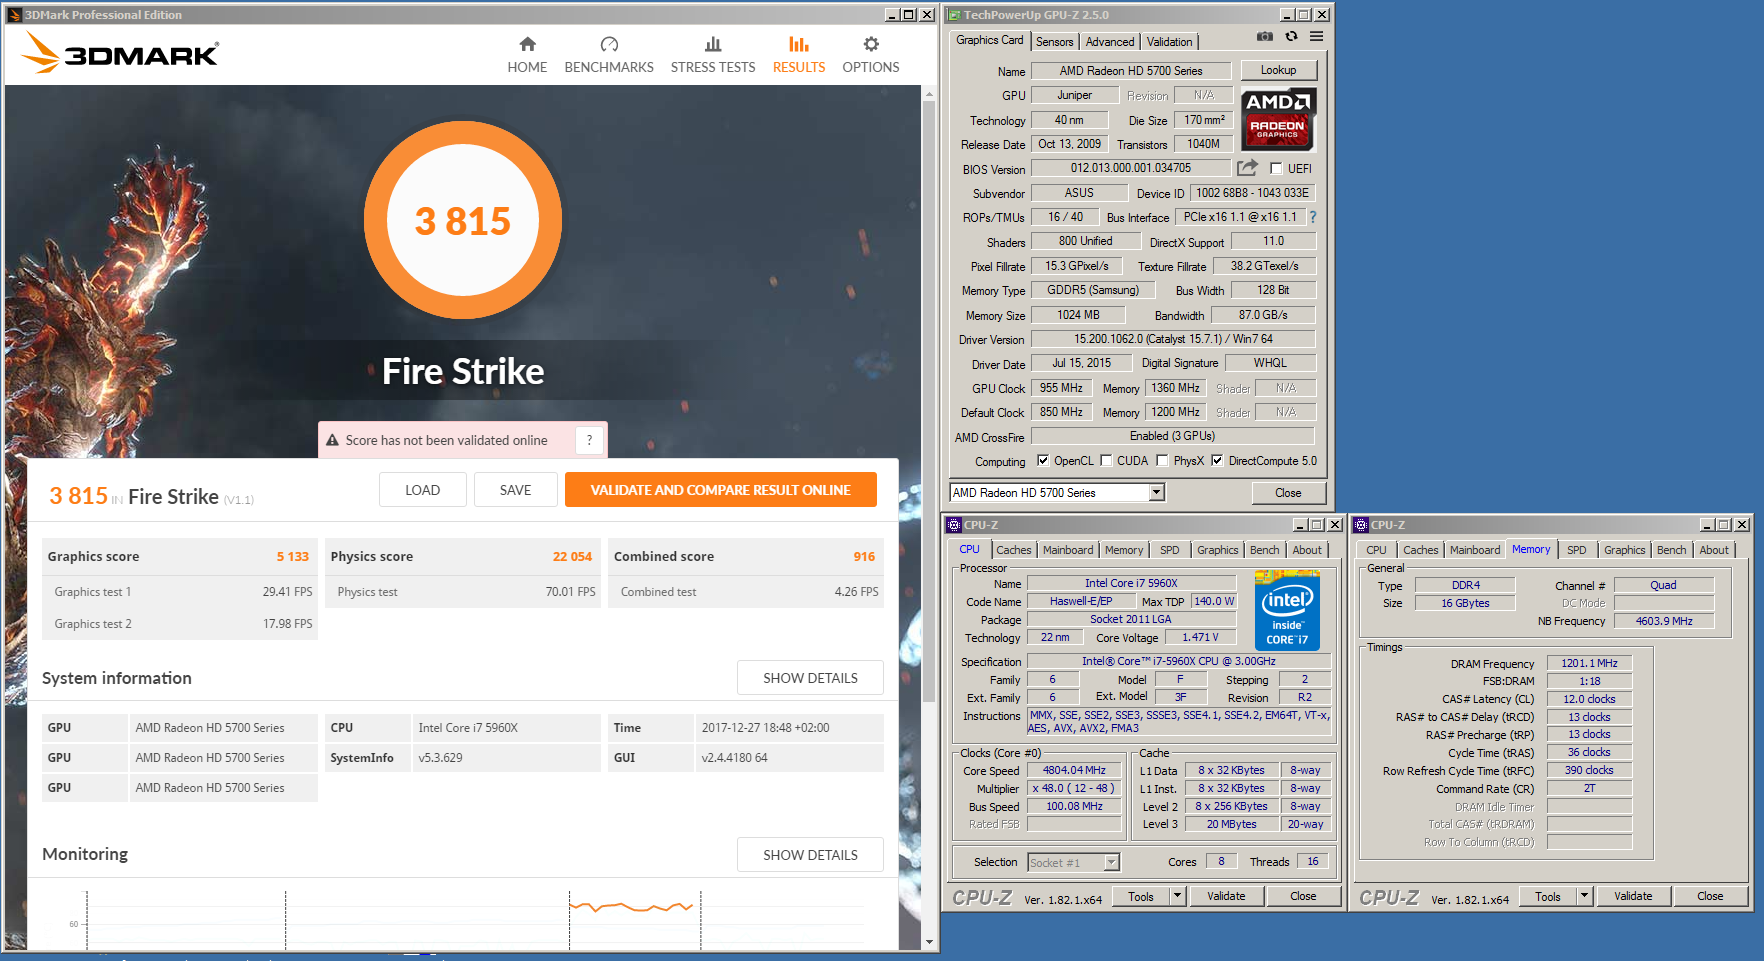Click the GPU-Z title bar icon
1764x961 pixels.
coord(954,15)
